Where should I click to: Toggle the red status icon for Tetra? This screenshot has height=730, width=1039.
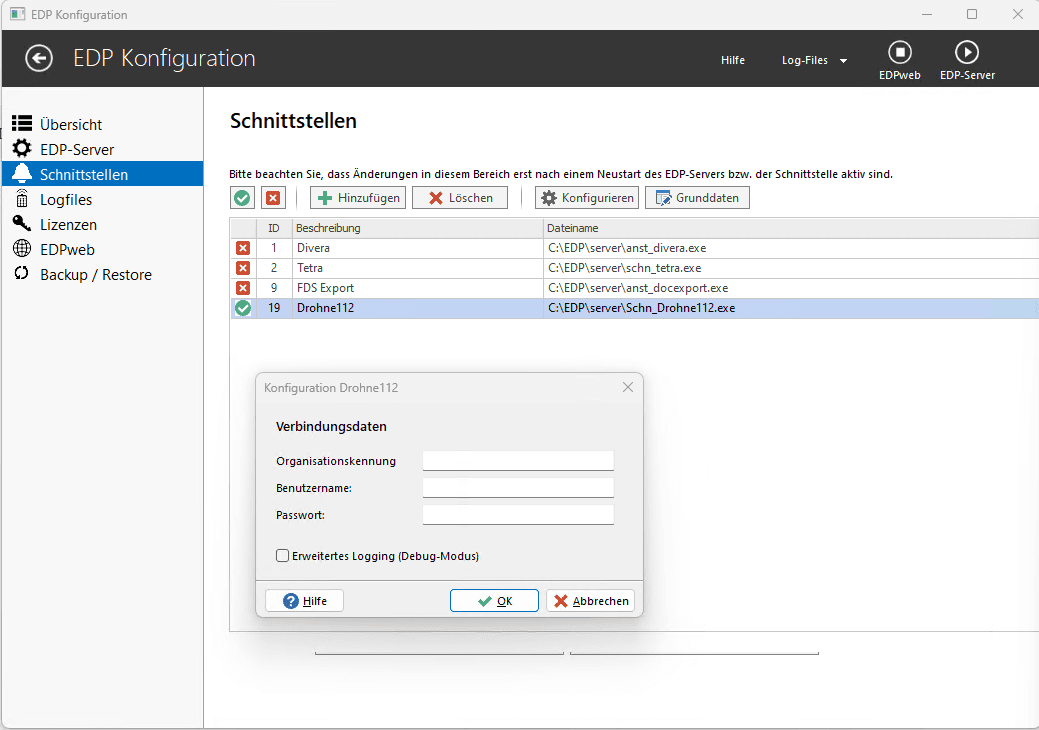point(242,268)
